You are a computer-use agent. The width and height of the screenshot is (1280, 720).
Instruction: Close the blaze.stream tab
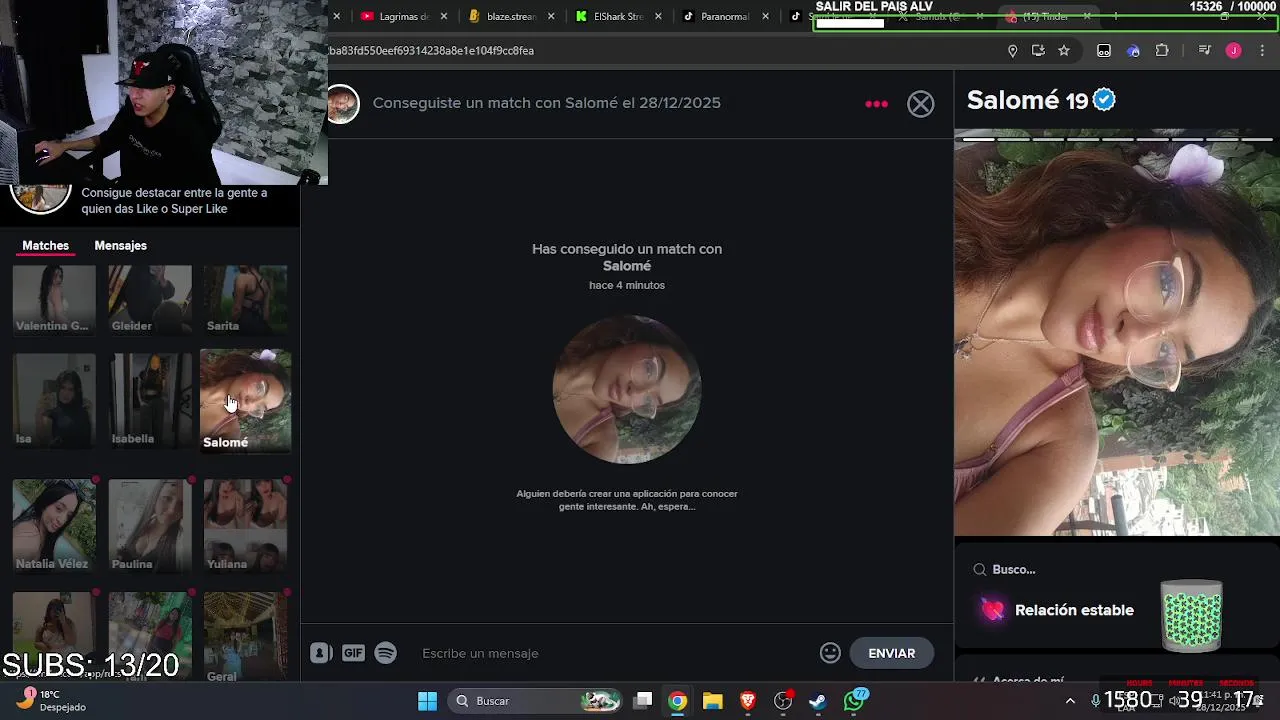click(x=551, y=16)
